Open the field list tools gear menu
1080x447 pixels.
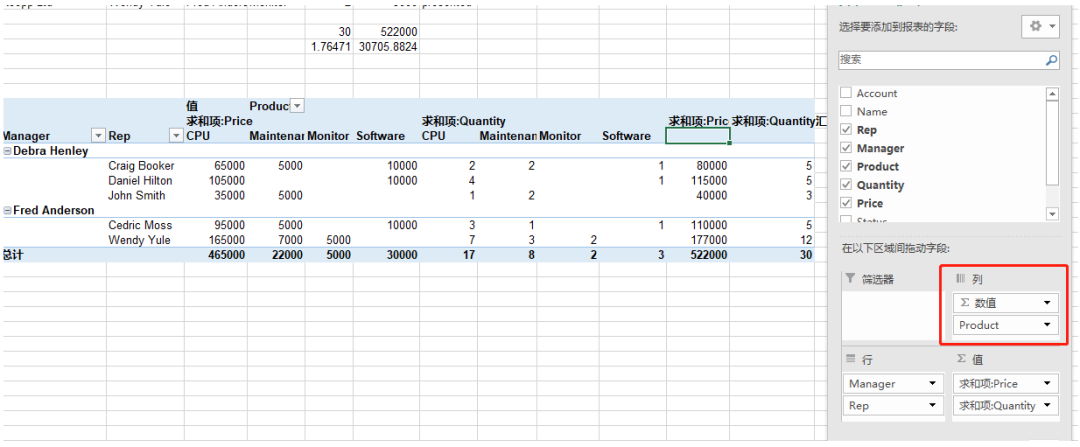(x=1040, y=27)
